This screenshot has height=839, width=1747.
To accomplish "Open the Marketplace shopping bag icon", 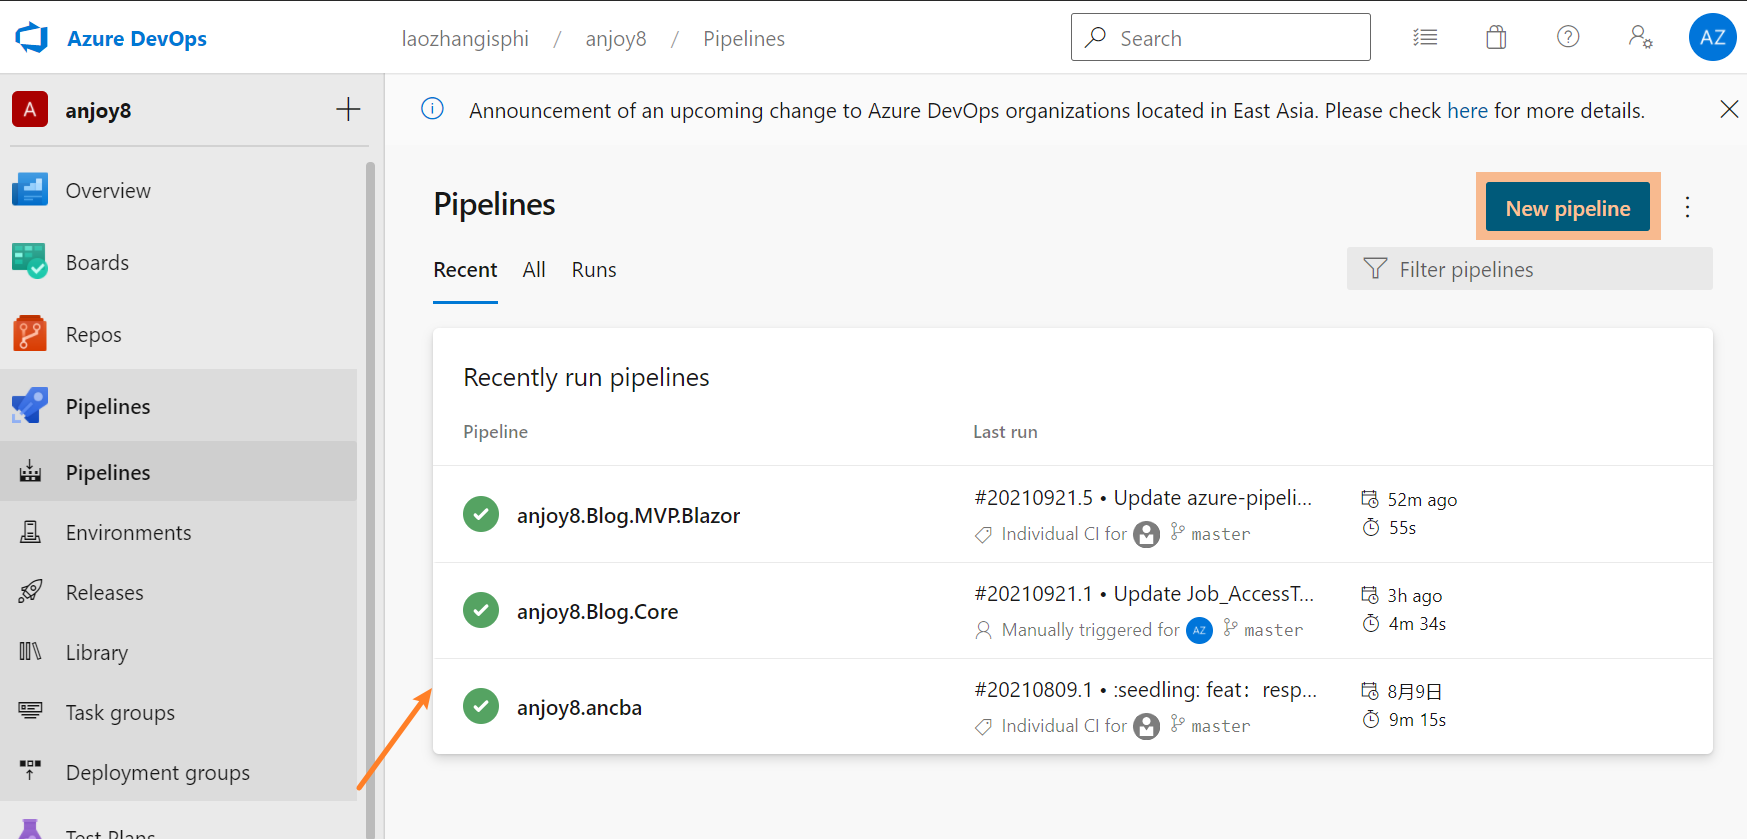I will [1496, 37].
